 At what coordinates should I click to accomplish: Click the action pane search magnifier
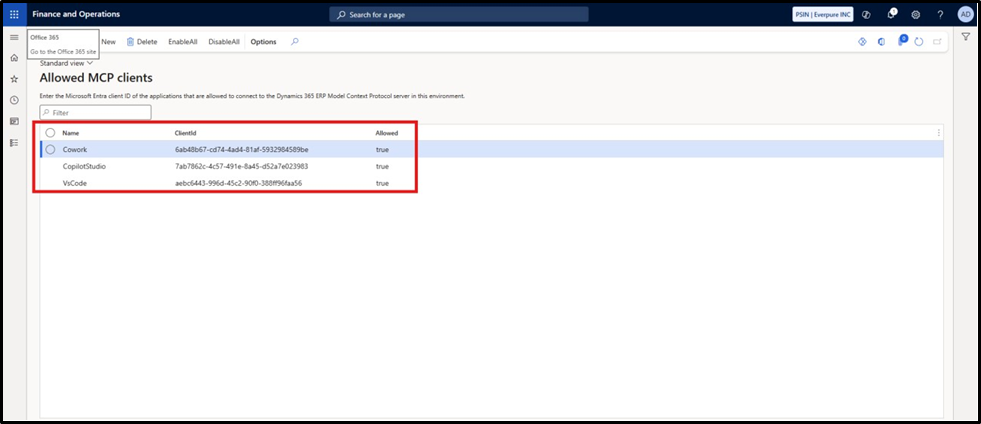tap(295, 42)
